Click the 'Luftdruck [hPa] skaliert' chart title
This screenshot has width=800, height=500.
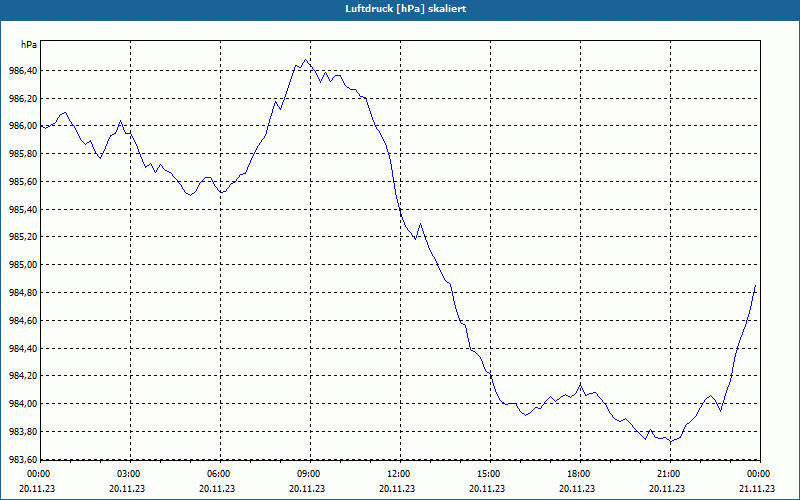point(406,9)
